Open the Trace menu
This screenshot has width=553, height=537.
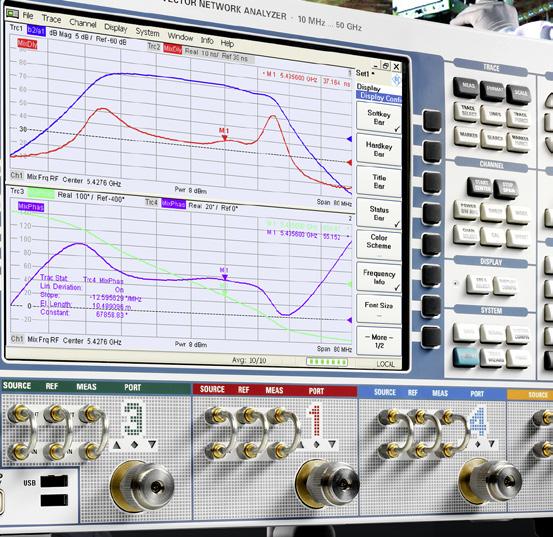[51, 19]
